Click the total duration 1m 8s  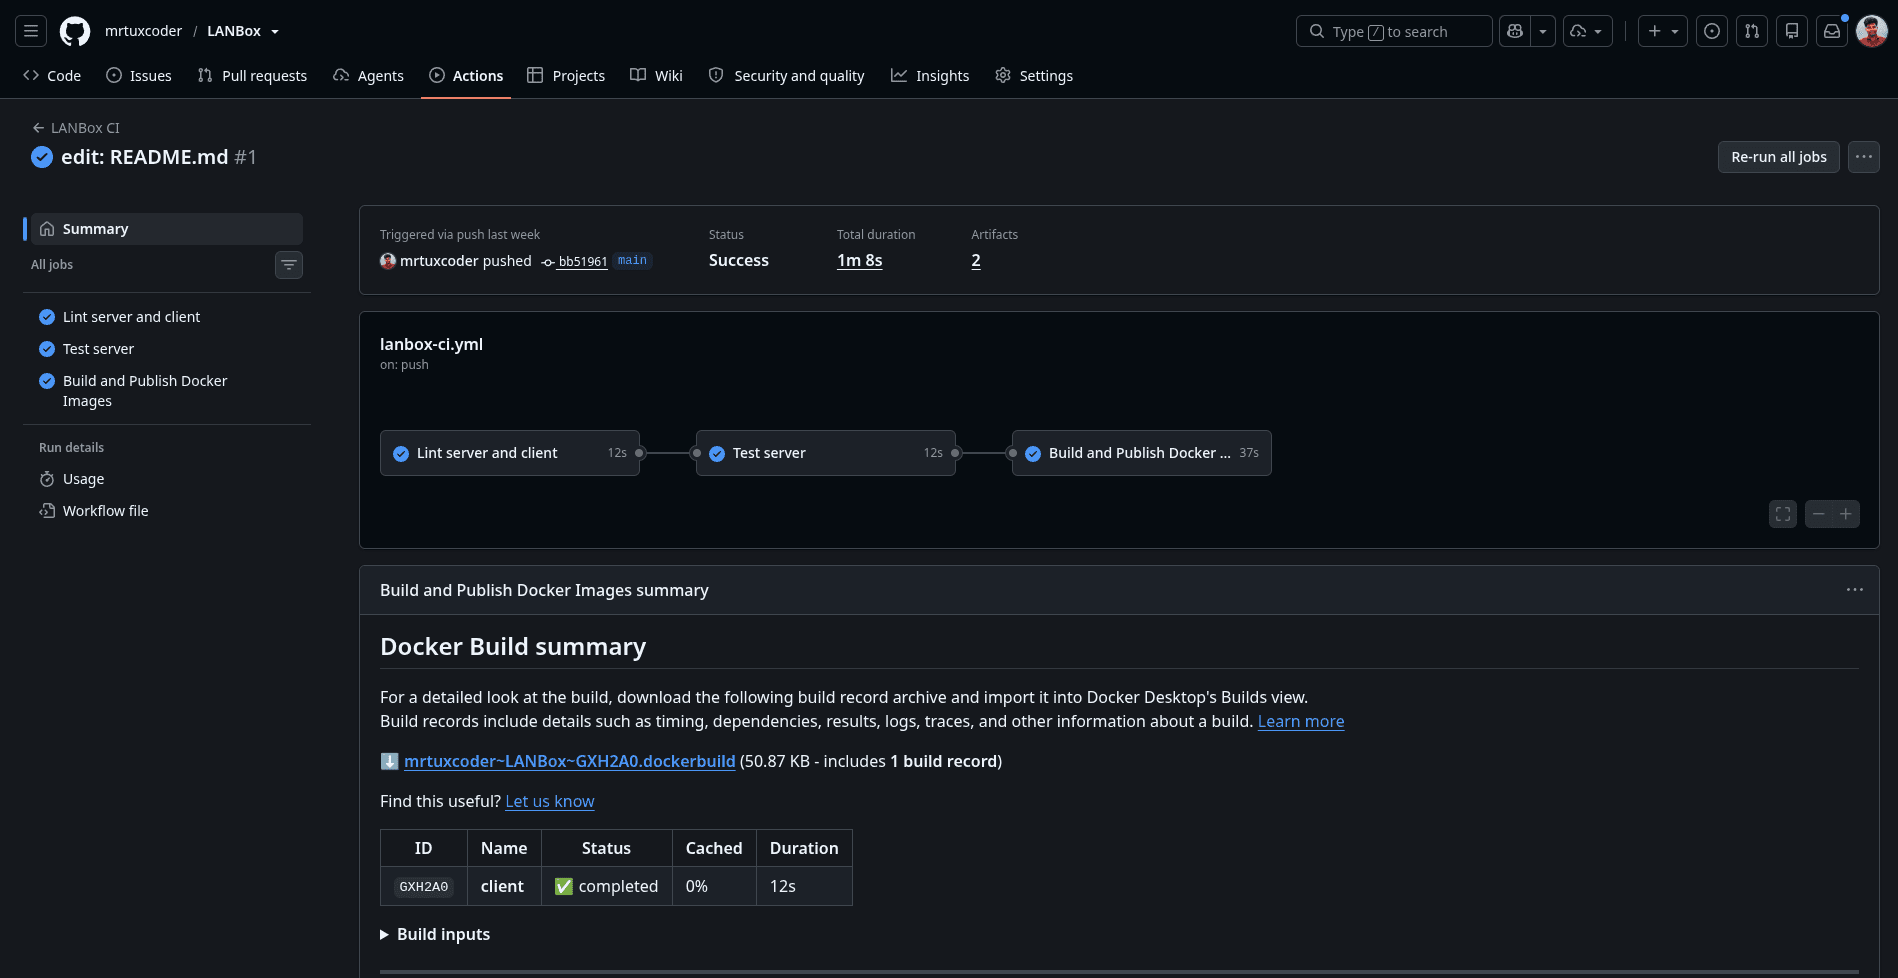click(860, 260)
